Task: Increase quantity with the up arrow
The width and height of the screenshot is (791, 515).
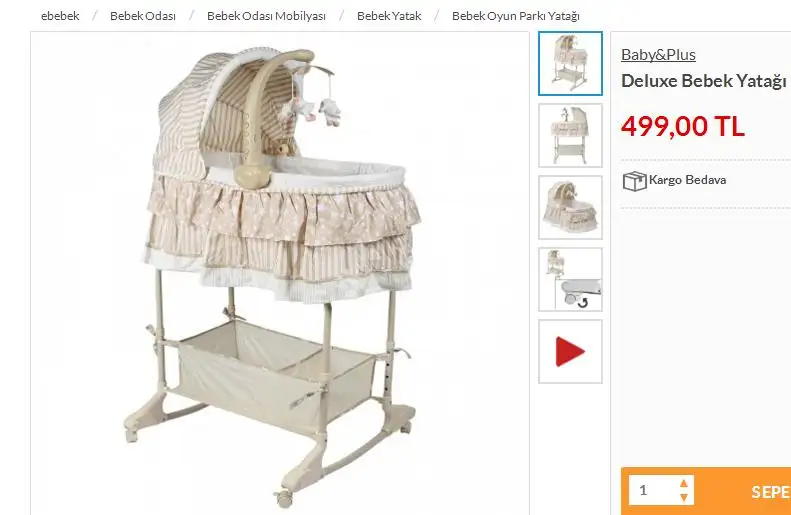Action: coord(684,483)
